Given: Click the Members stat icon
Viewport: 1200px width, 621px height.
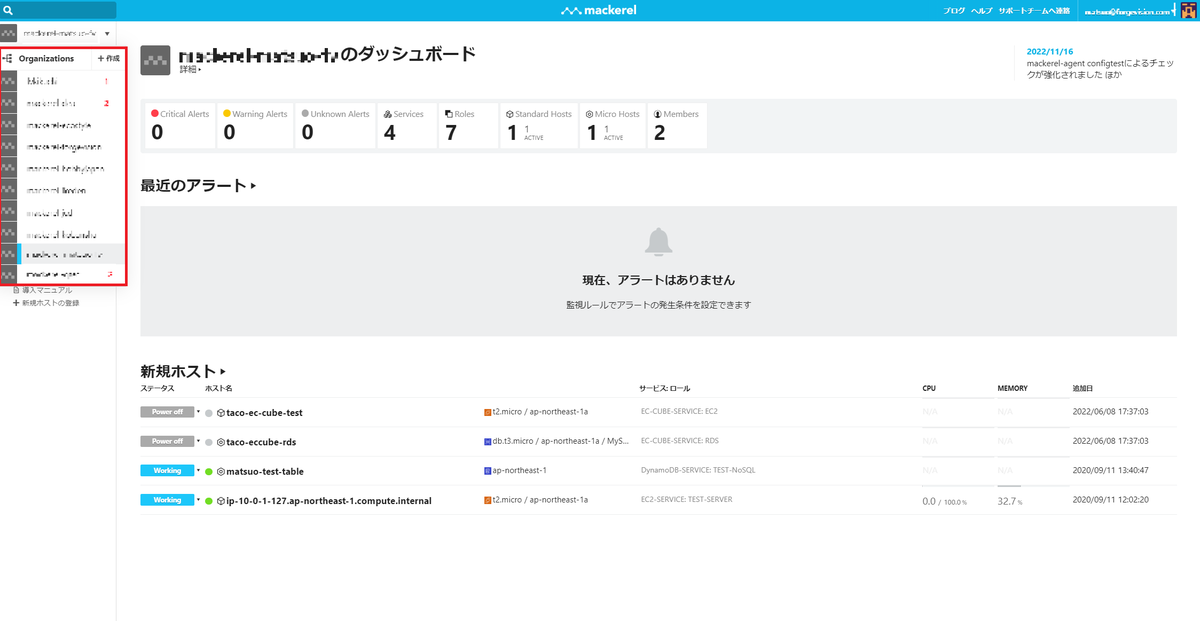Looking at the screenshot, I should click(656, 114).
